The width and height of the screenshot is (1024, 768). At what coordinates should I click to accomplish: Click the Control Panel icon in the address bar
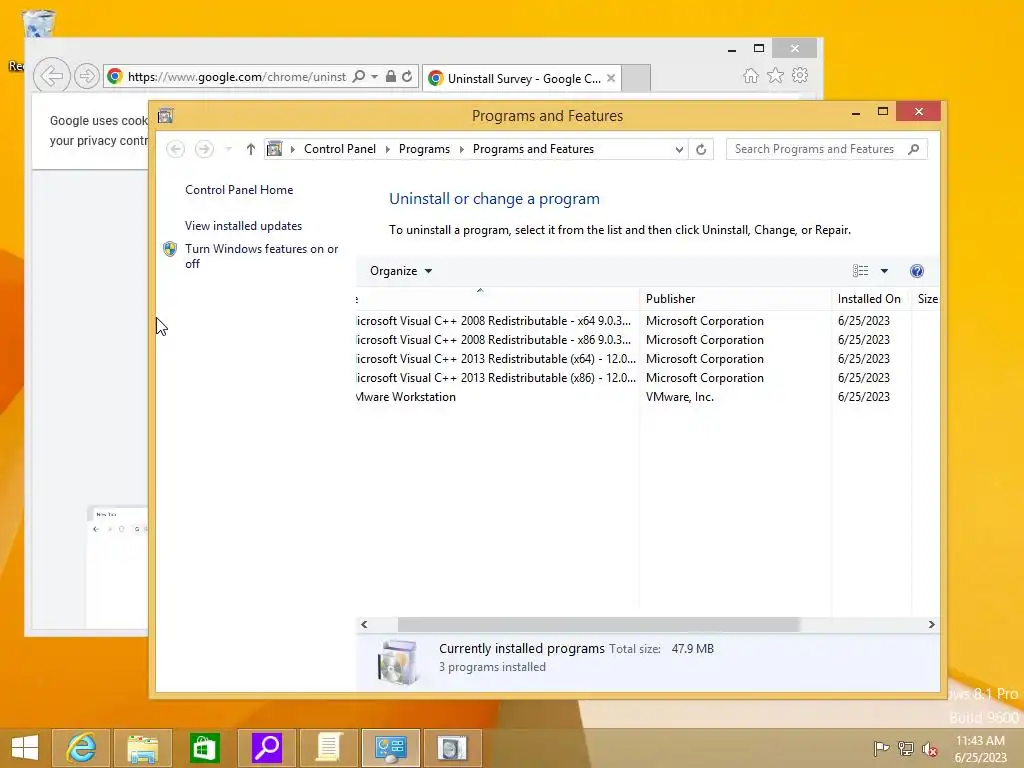[275, 149]
